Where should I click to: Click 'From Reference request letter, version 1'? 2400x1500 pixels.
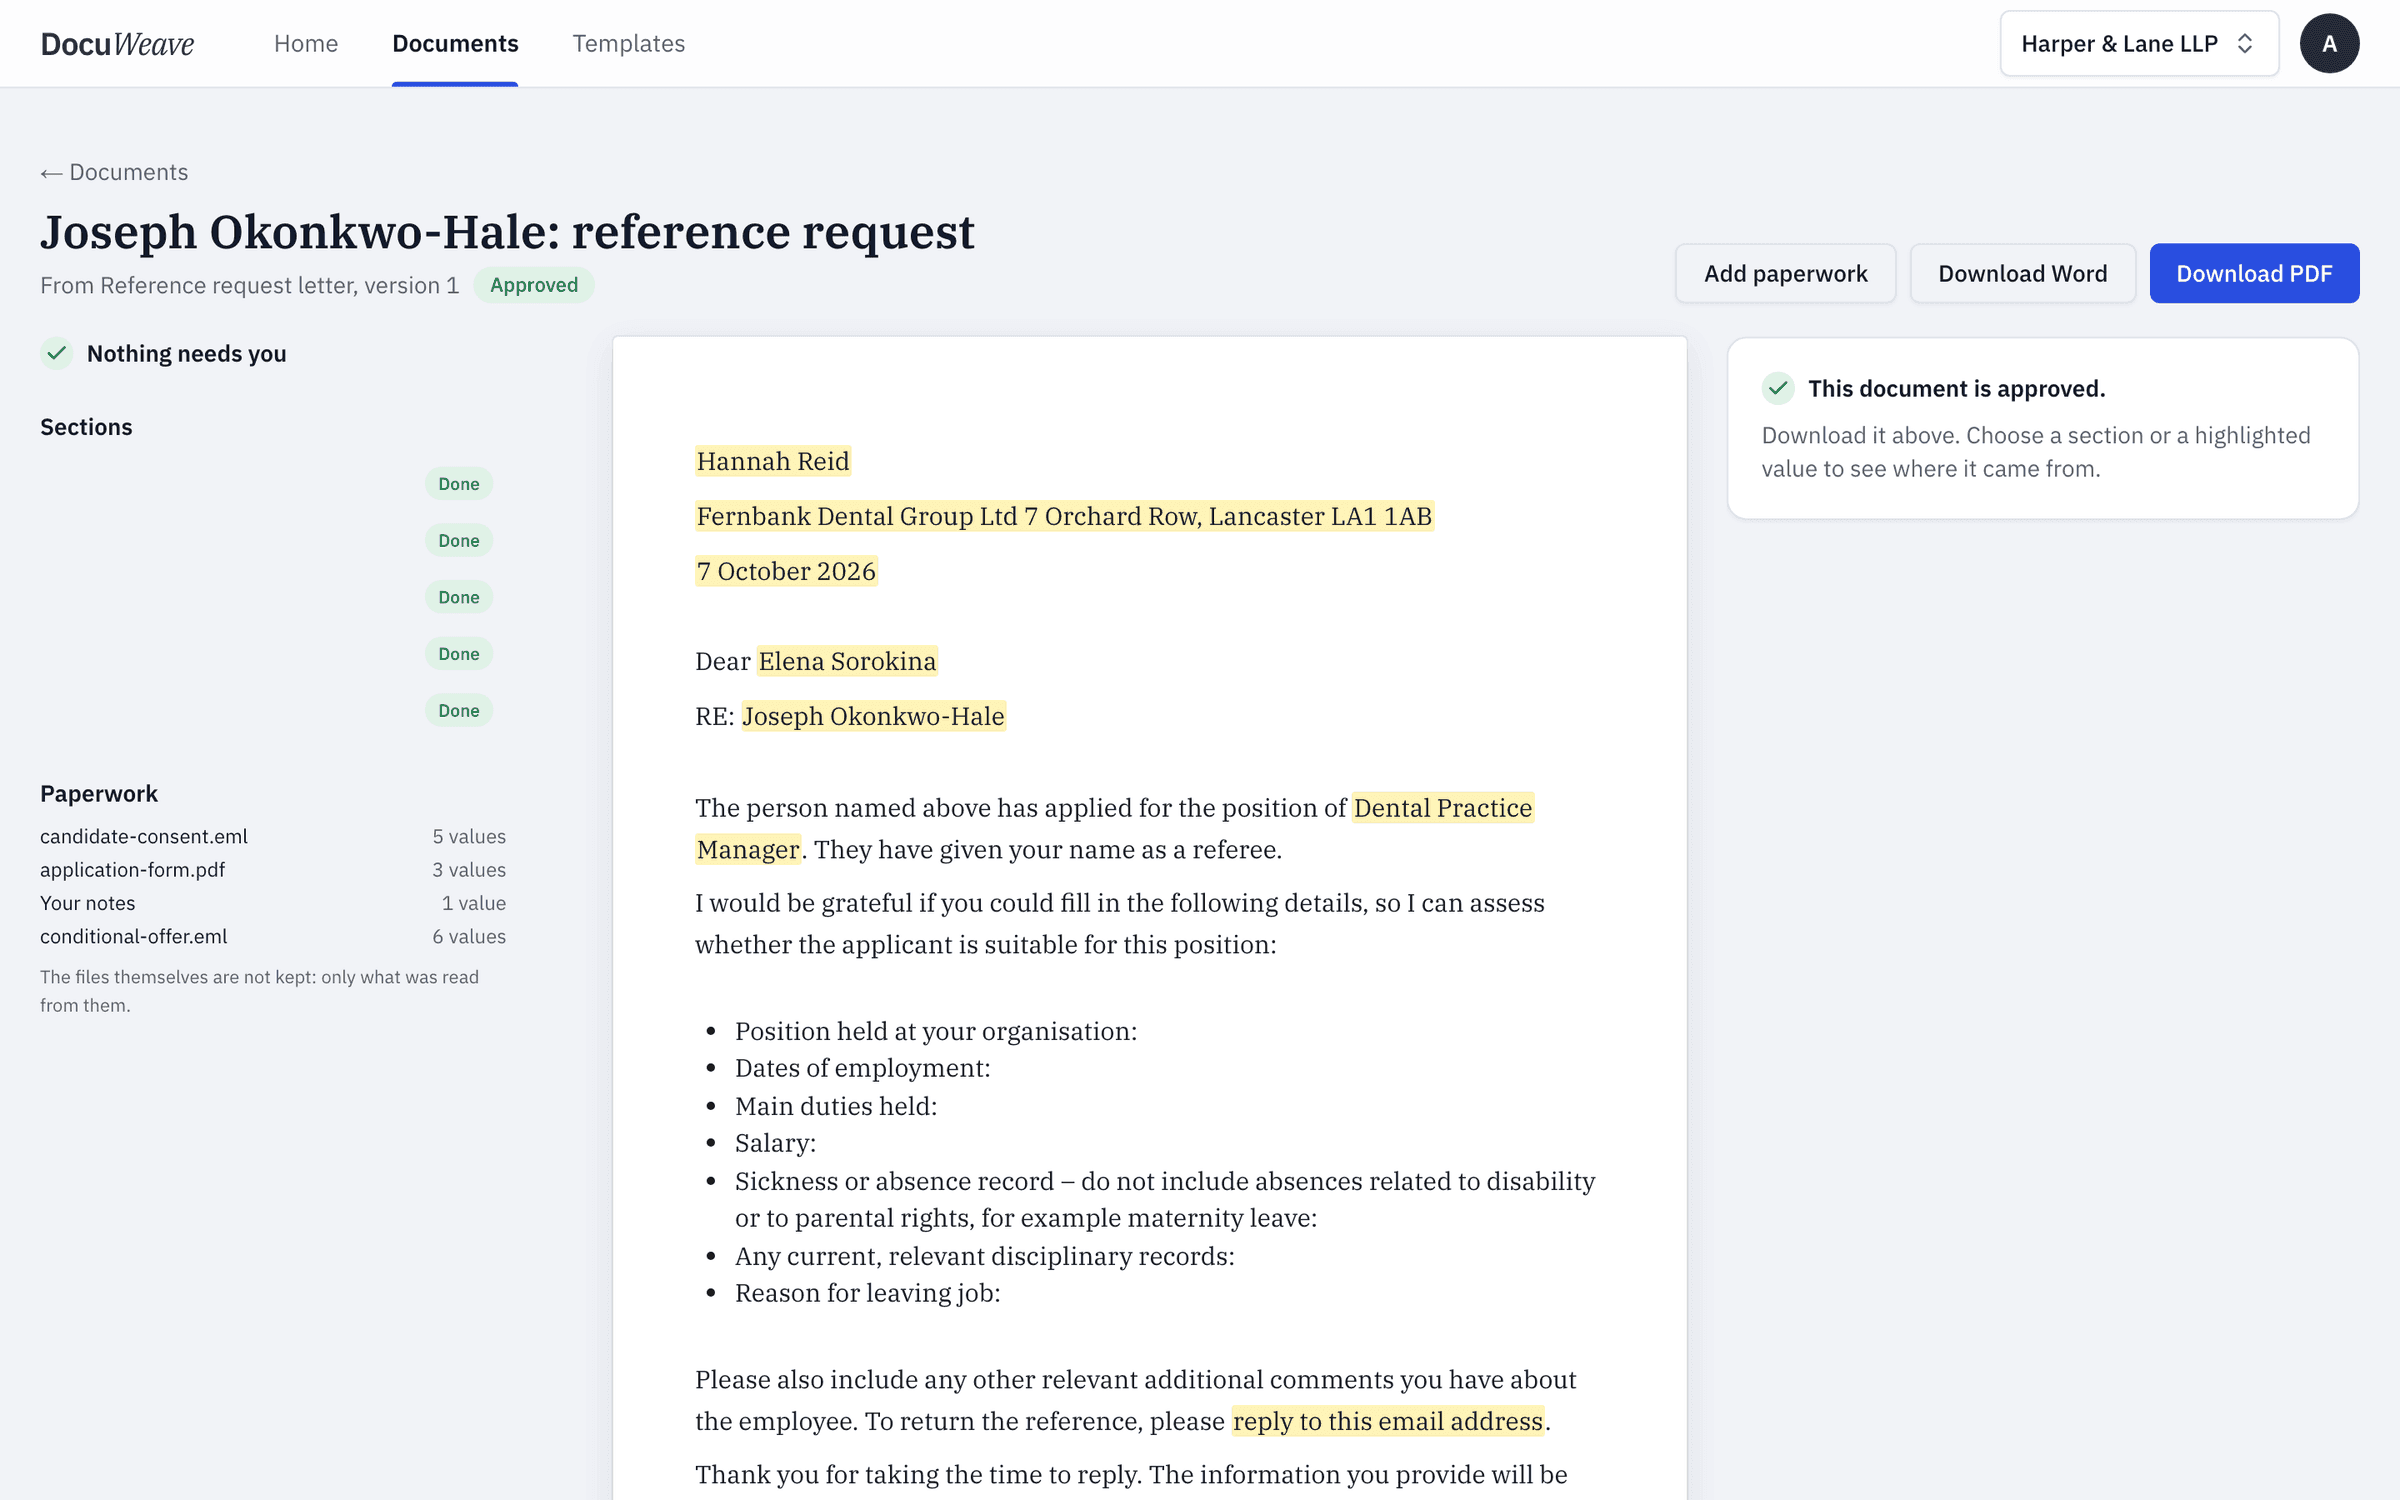(250, 285)
